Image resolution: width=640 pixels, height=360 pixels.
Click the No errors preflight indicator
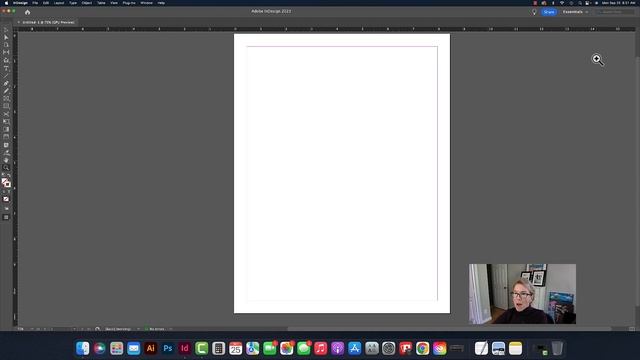(155, 329)
